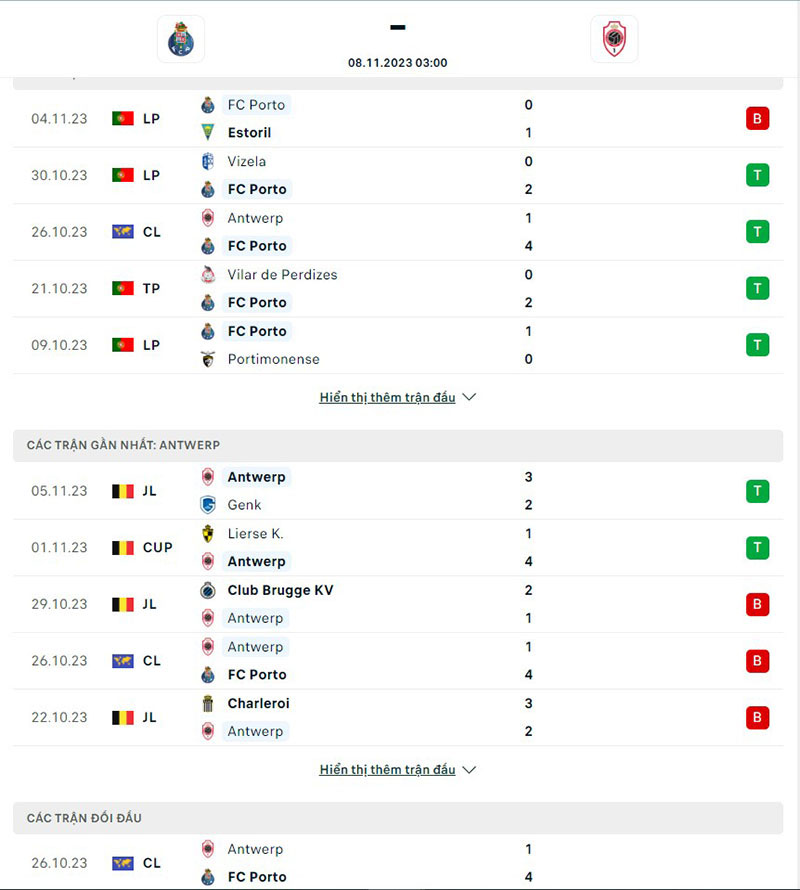The width and height of the screenshot is (800, 890).
Task: Open the Lierse K. team page link
Action: (258, 533)
